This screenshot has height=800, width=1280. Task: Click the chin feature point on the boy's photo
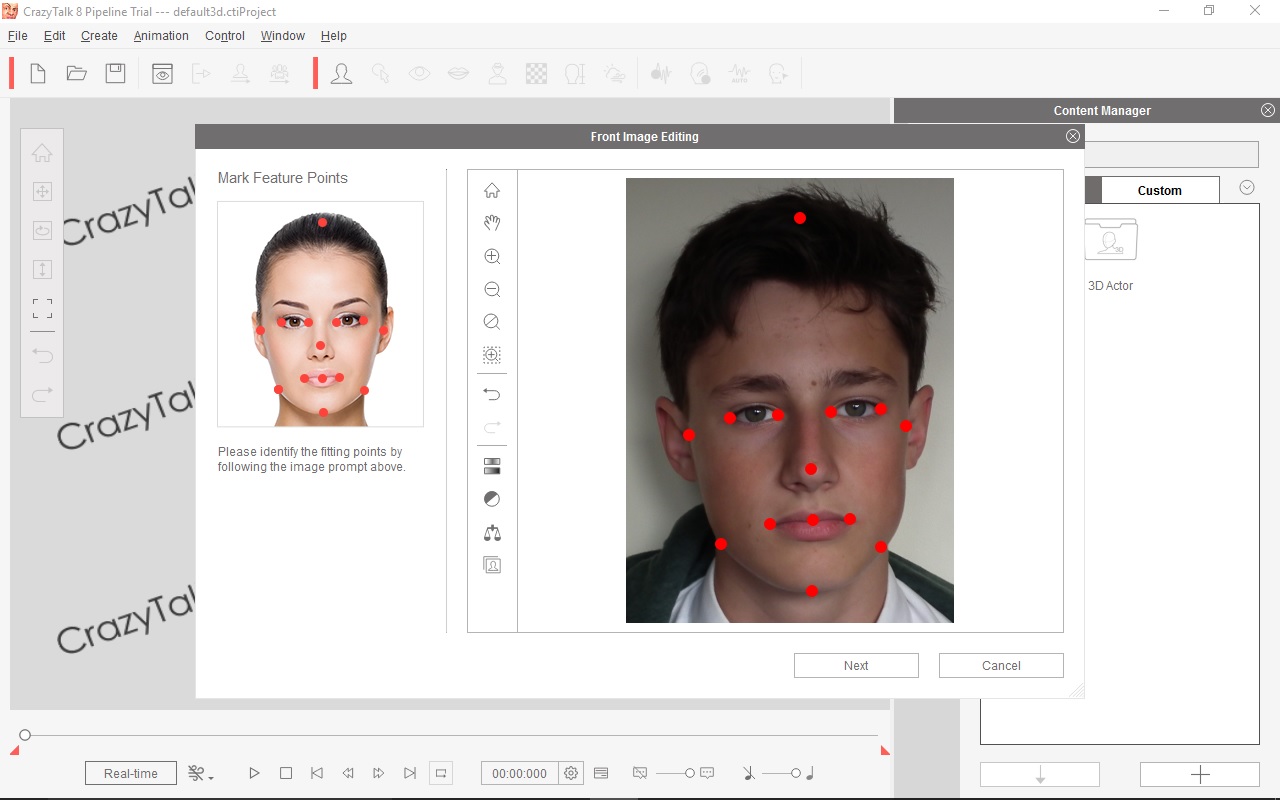point(812,591)
